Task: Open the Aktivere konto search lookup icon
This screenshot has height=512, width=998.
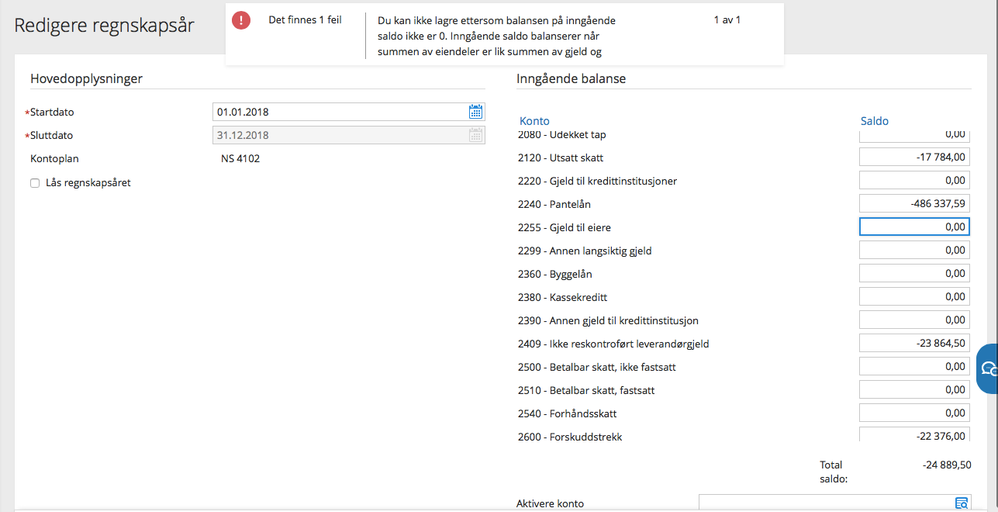Action: pos(961,502)
